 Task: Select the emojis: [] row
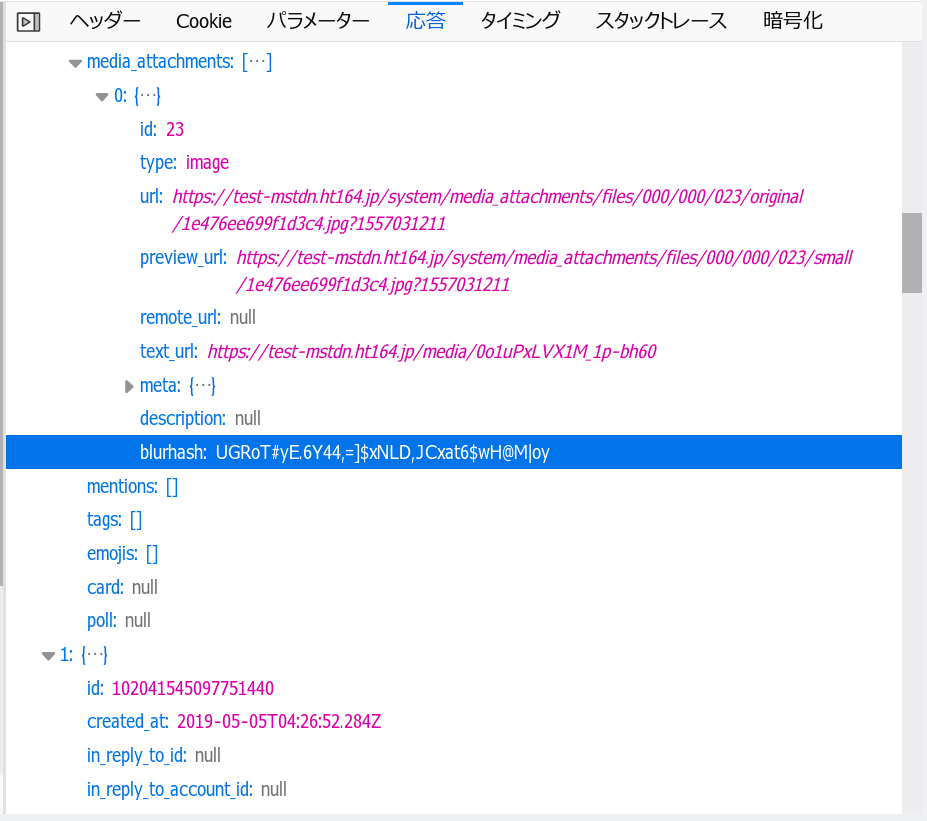click(453, 554)
